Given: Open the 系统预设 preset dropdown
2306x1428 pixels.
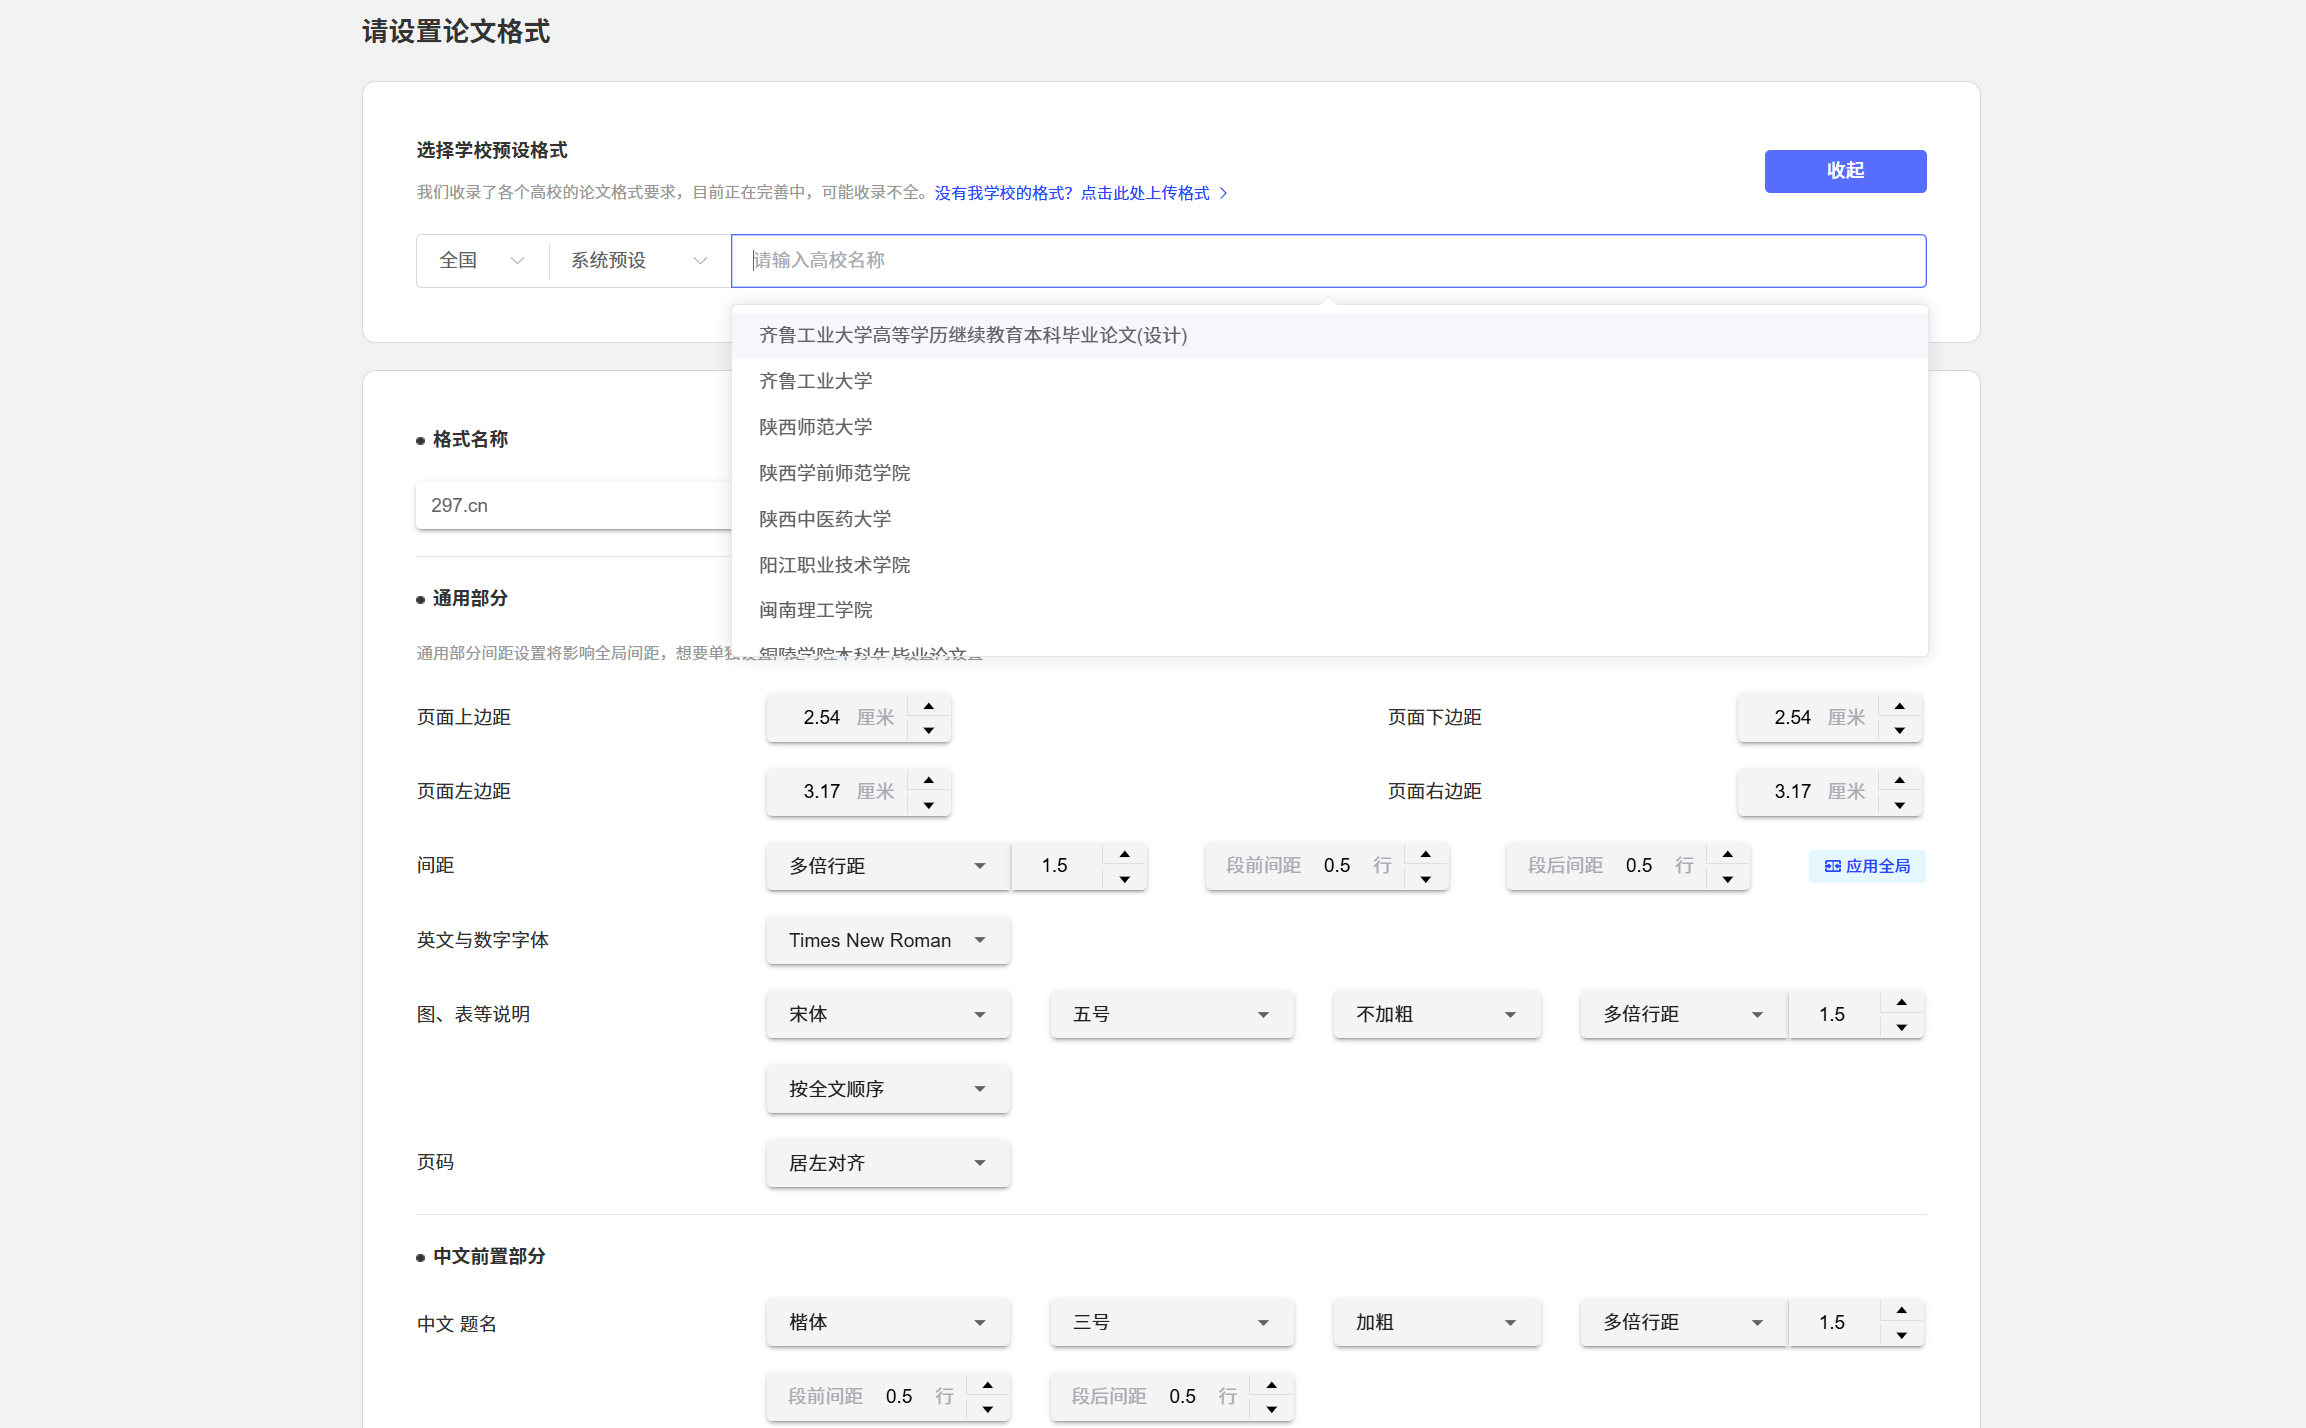Looking at the screenshot, I should tap(638, 261).
